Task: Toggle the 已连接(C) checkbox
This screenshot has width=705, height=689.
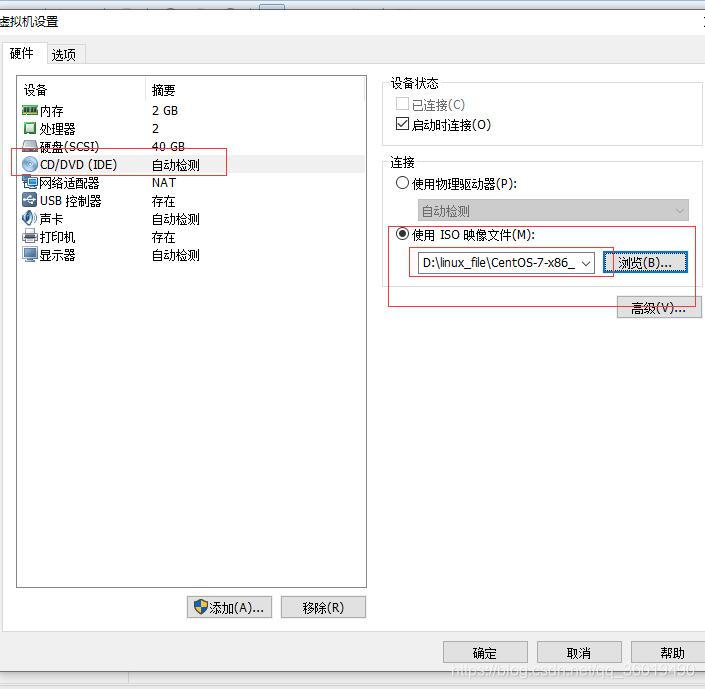Action: point(402,104)
